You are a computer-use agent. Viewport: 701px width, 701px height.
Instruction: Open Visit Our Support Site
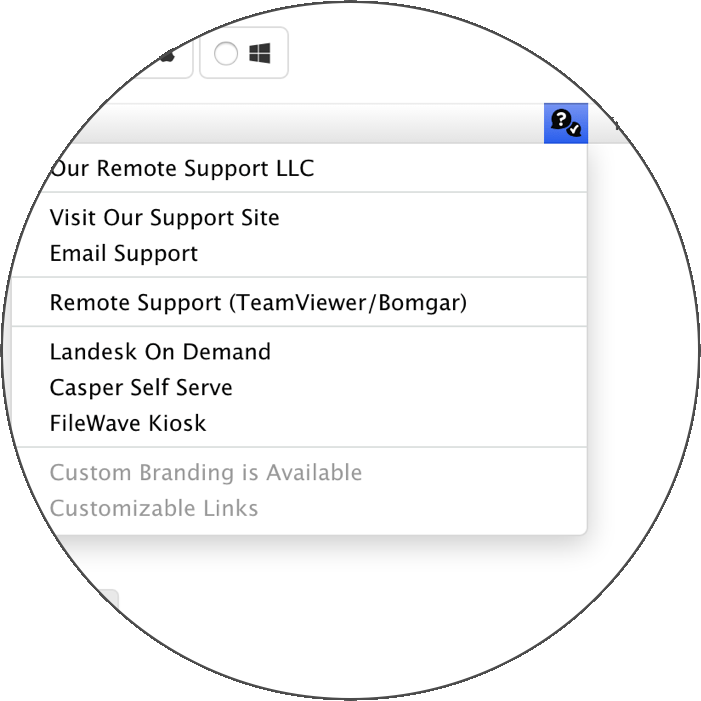[165, 218]
